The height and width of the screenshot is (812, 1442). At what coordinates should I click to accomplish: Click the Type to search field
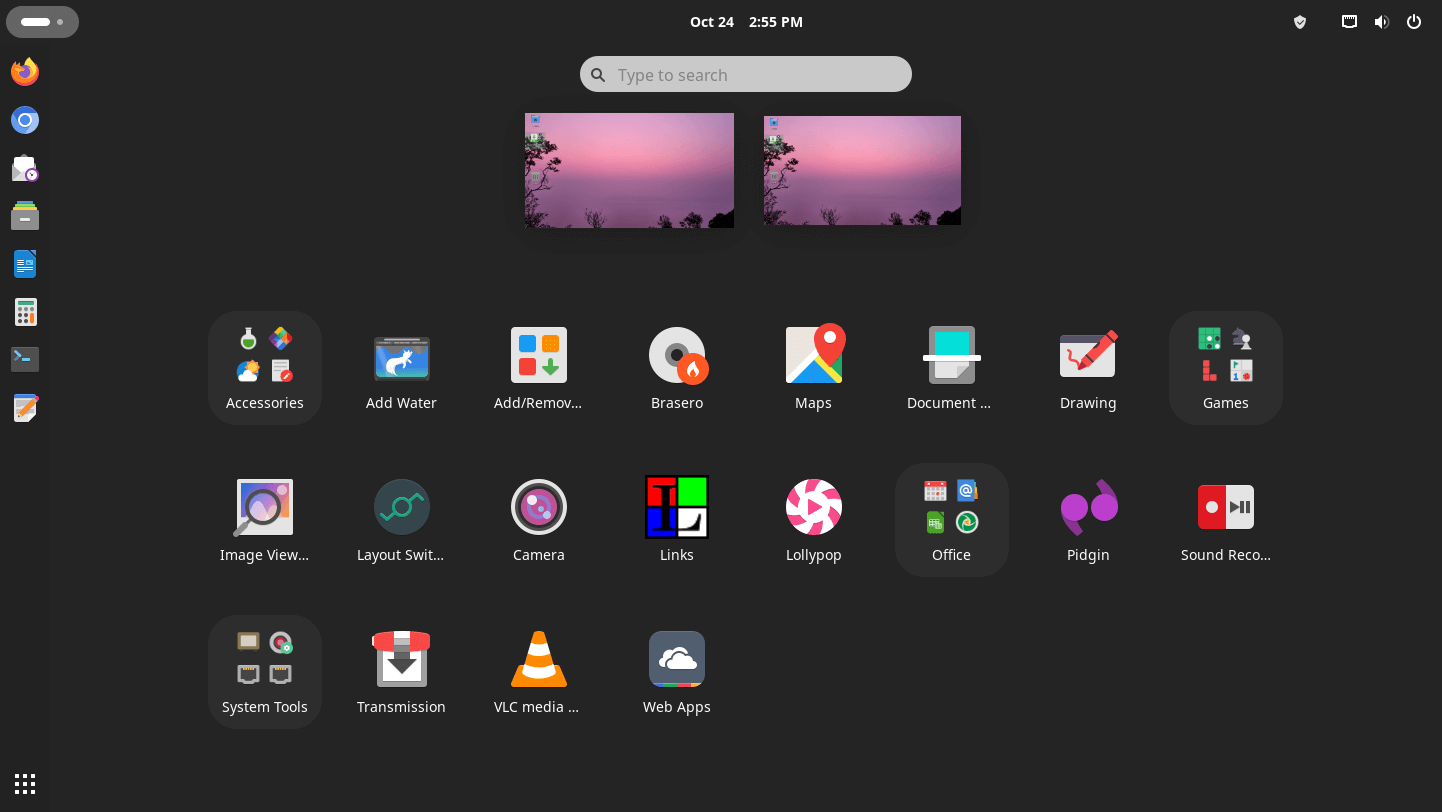point(746,75)
